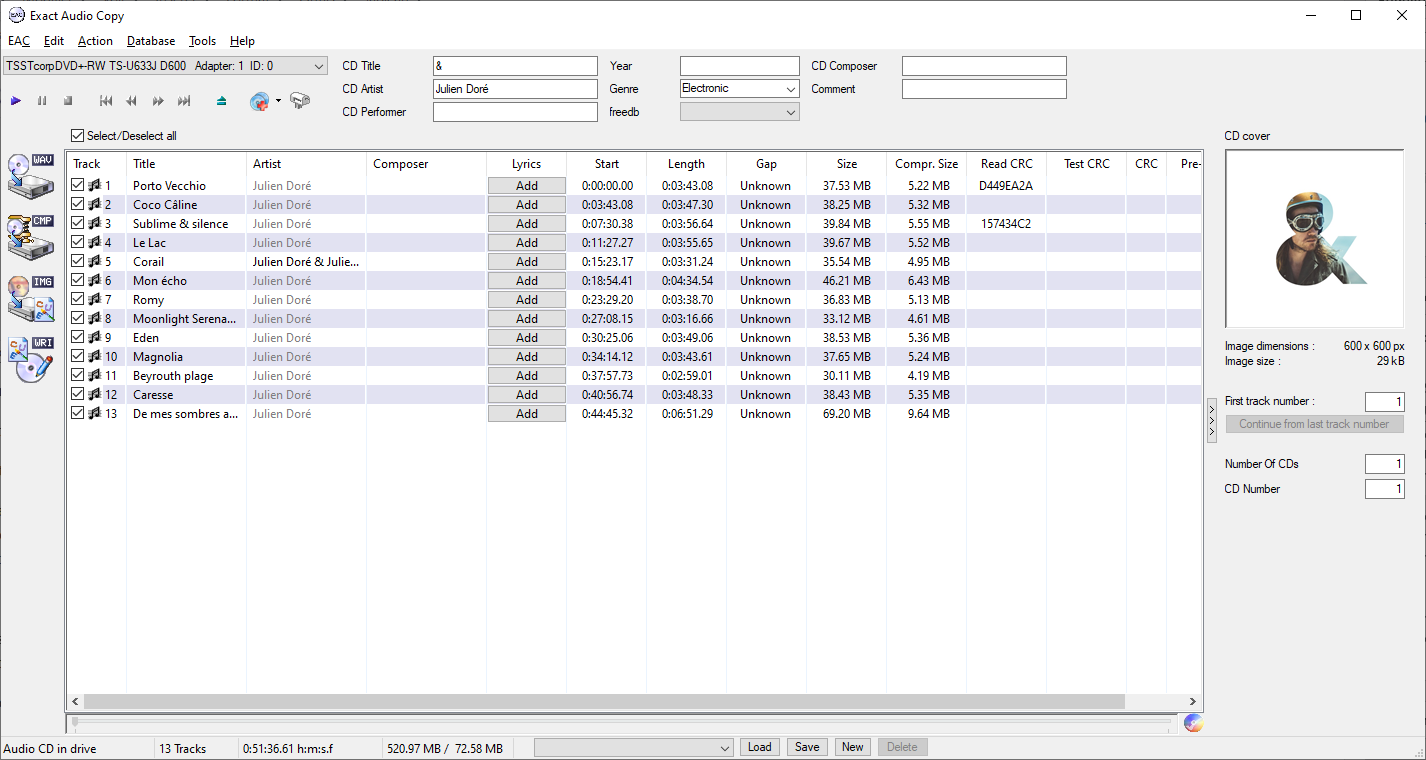Uncheck track 8 Moonlight Serenade checkbox
Viewport: 1426px width, 760px height.
tap(78, 318)
